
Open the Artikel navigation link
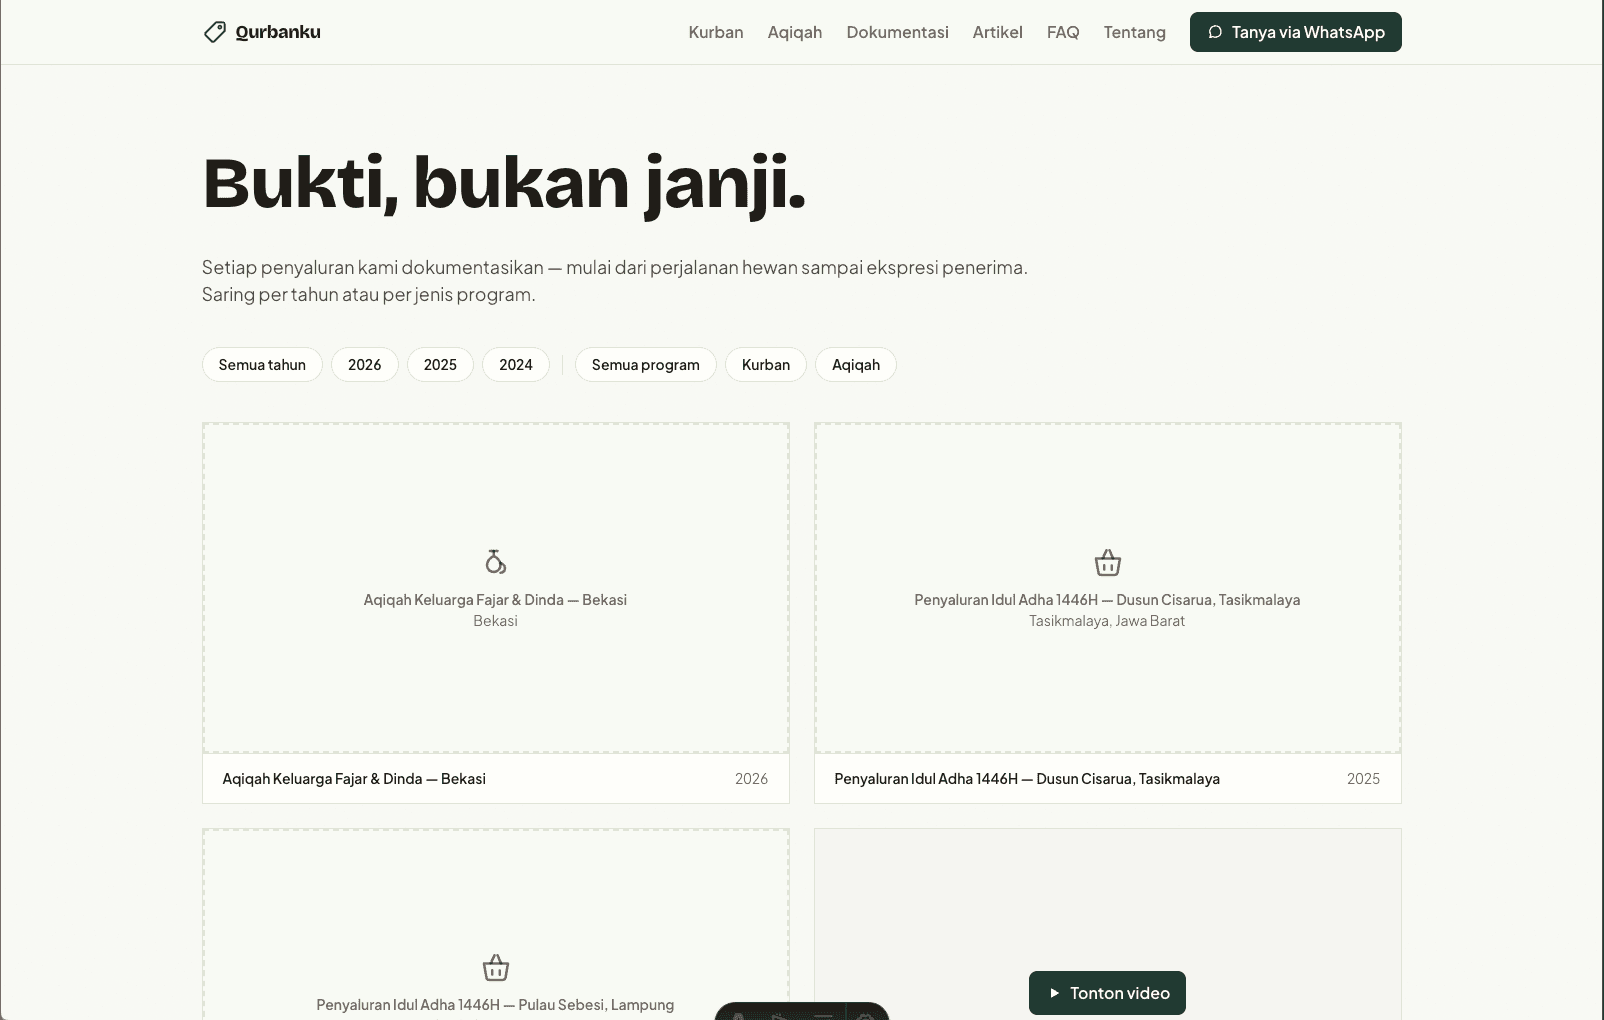click(x=998, y=32)
